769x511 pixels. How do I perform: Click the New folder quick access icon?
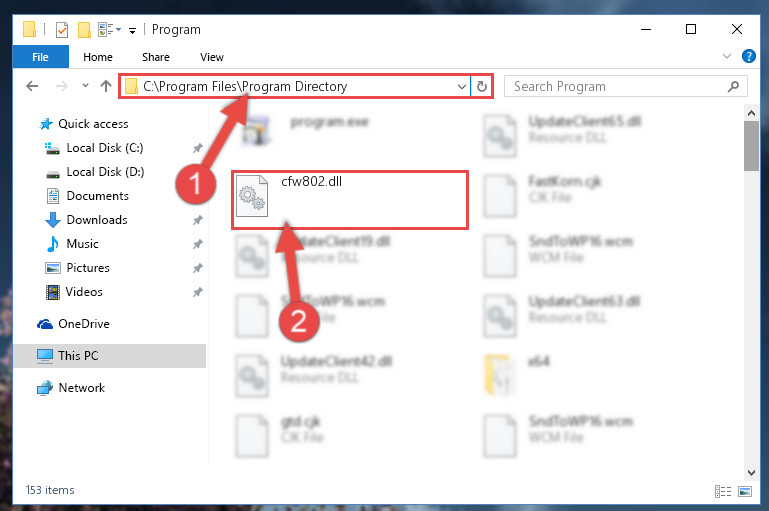84,30
